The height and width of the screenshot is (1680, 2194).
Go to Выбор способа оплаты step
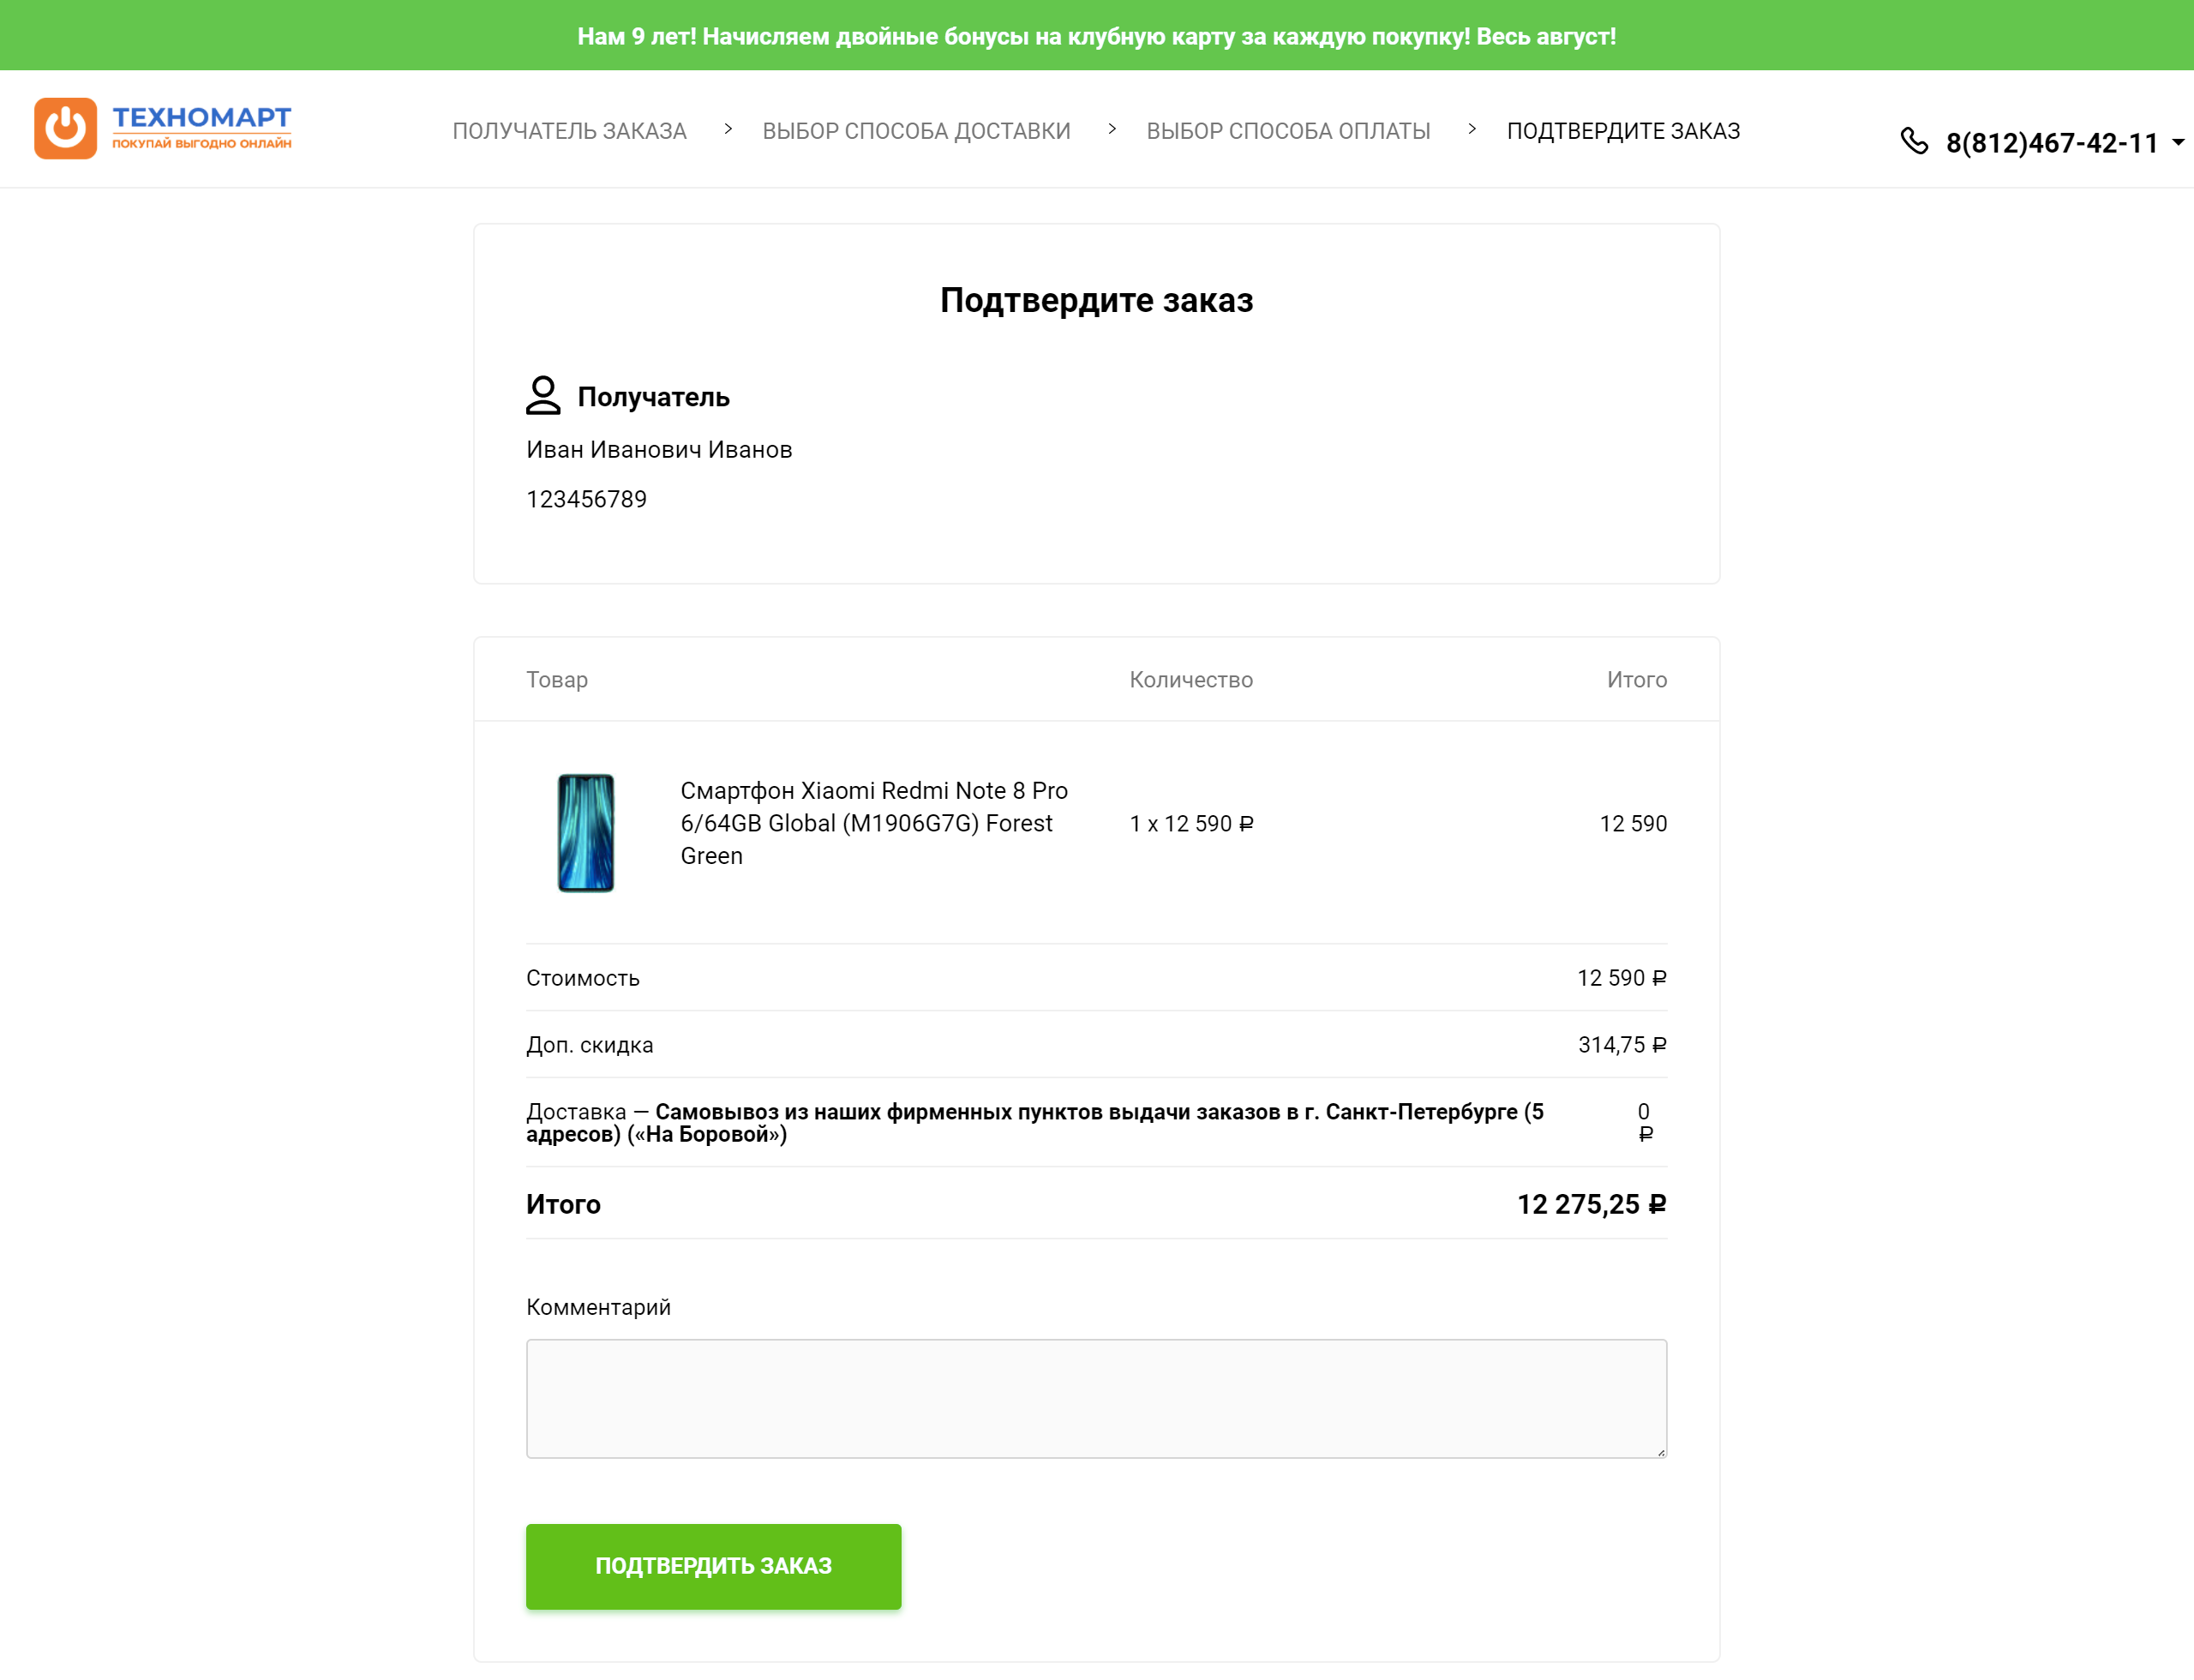coord(1288,131)
